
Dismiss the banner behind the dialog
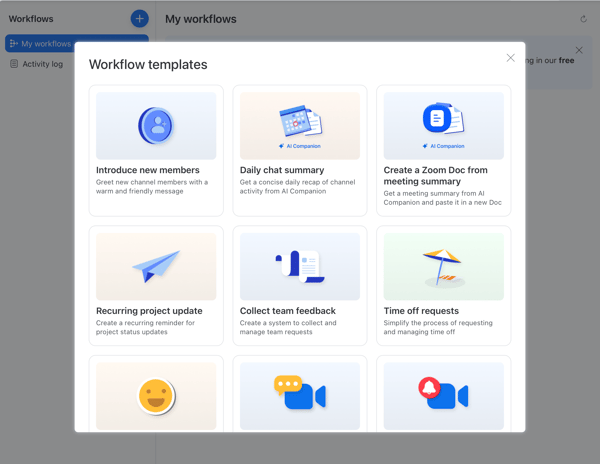[x=579, y=50]
